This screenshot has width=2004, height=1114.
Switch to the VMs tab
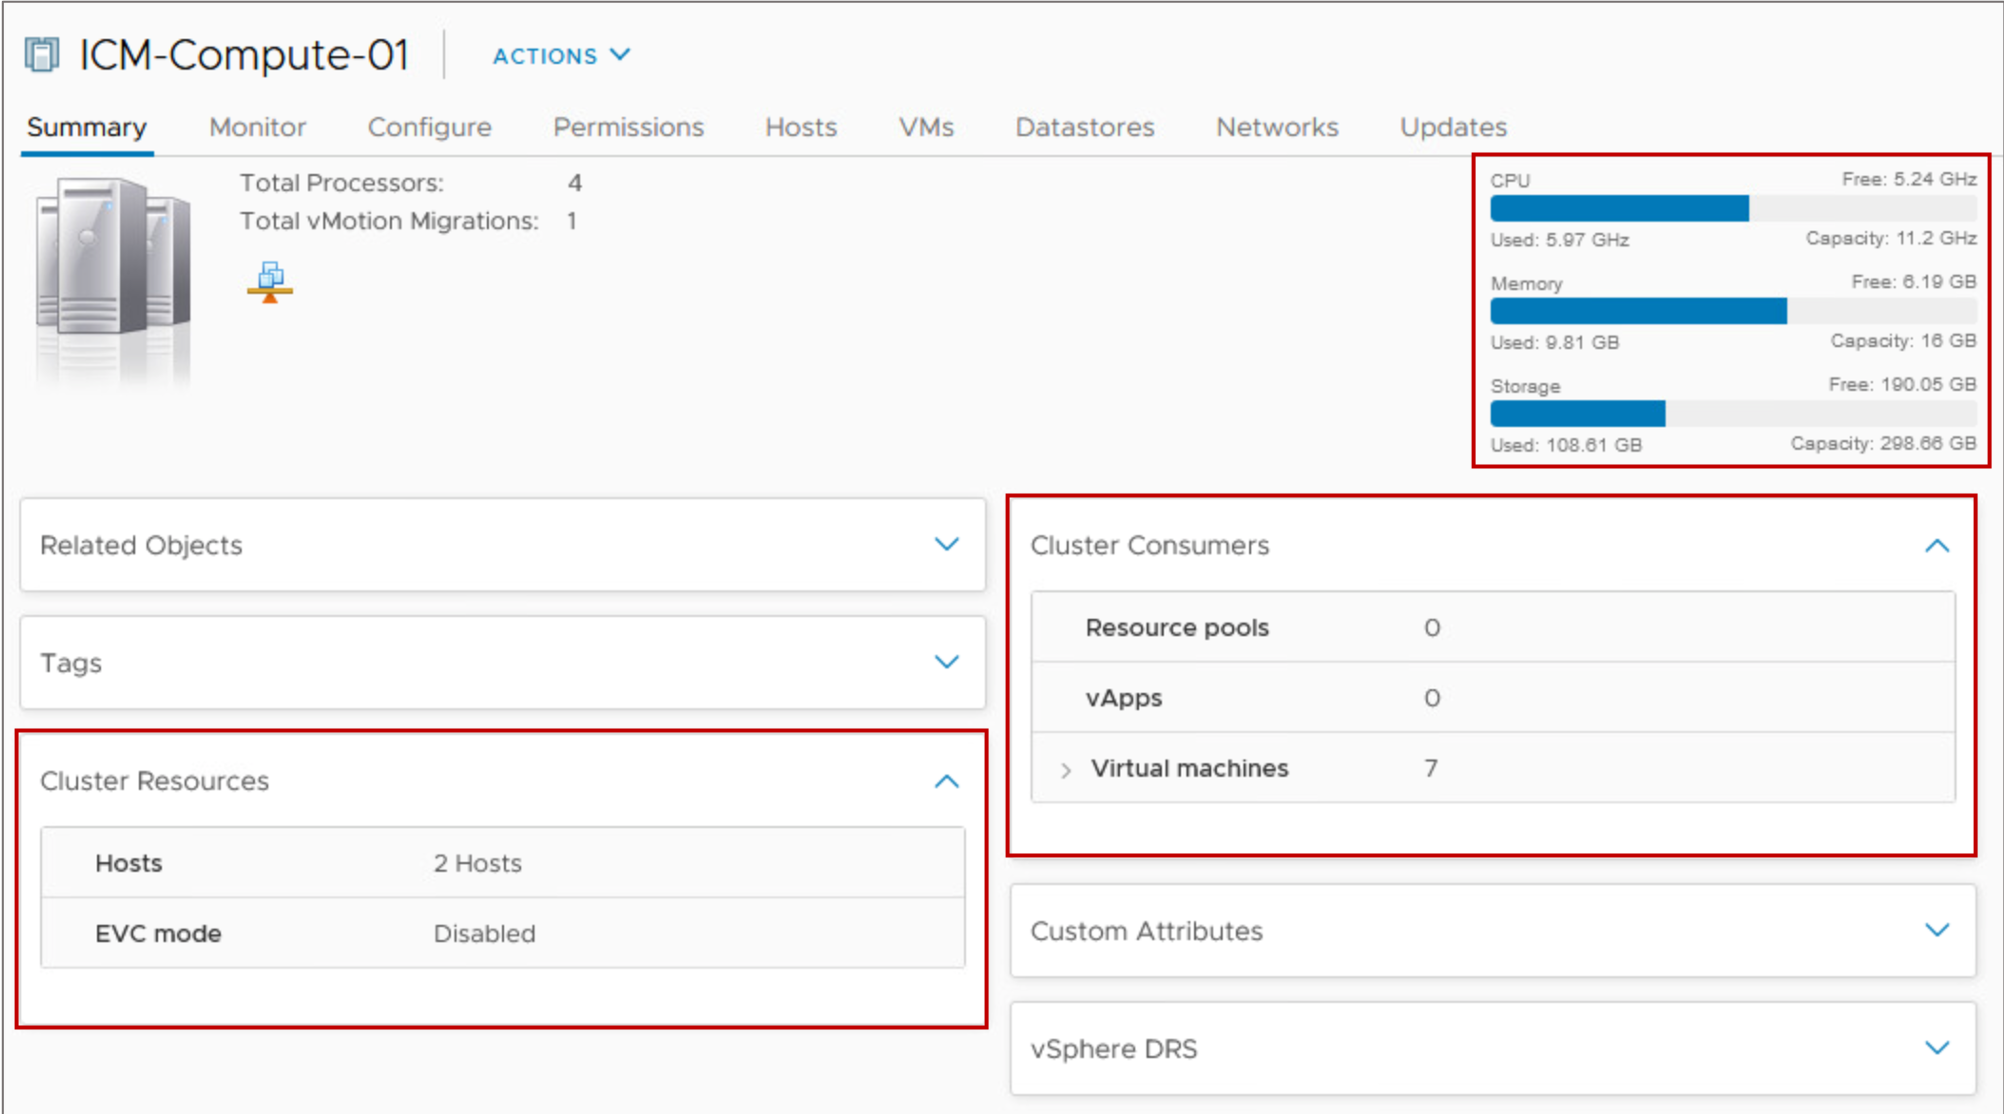tap(926, 127)
